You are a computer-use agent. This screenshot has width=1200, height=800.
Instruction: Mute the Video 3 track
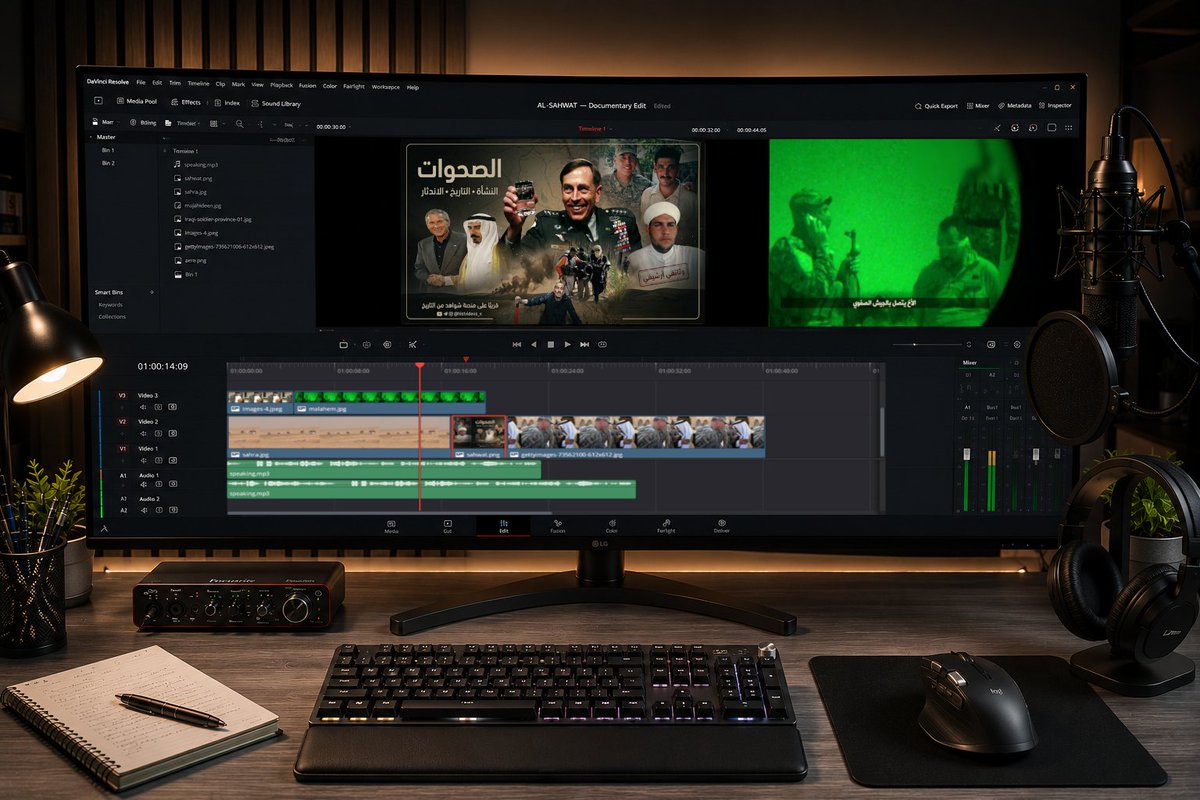click(x=143, y=407)
